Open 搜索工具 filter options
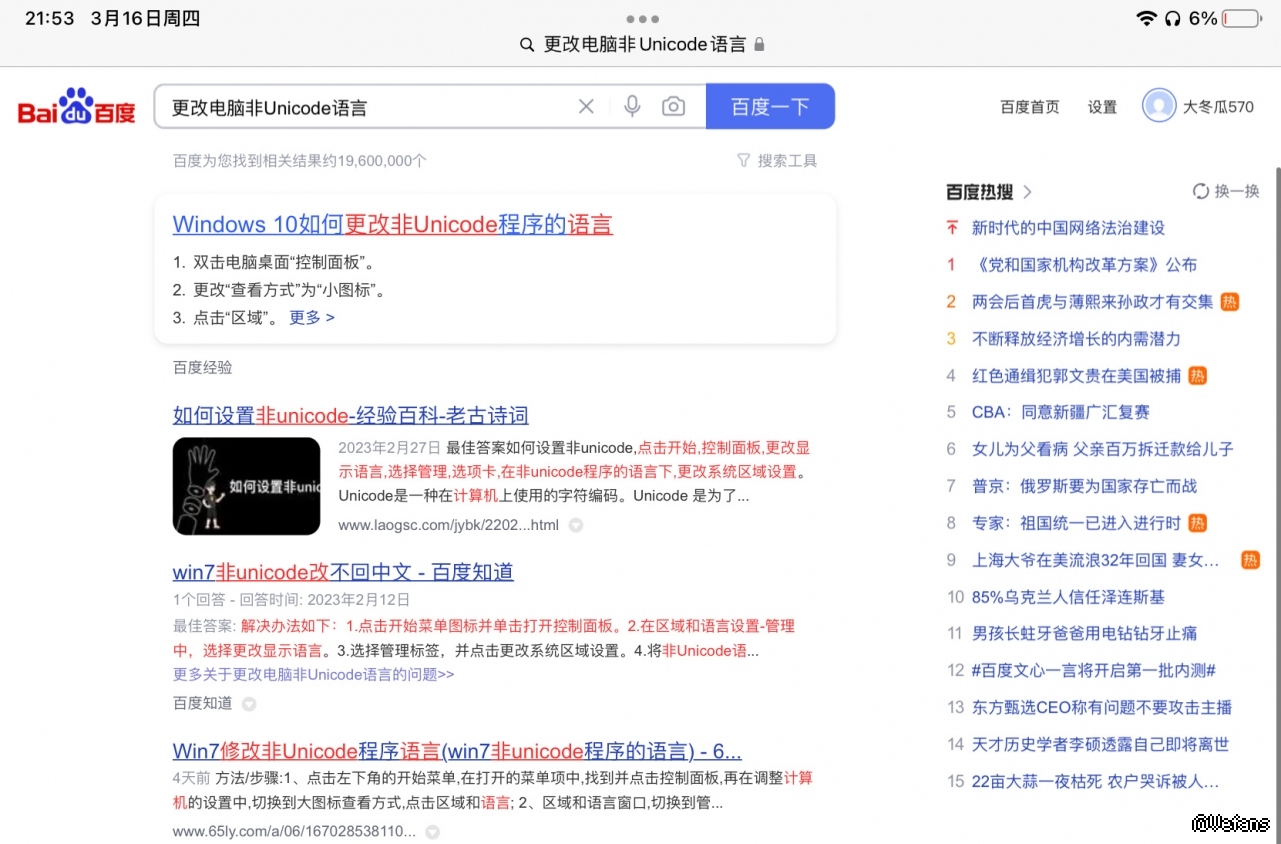The height and width of the screenshot is (844, 1281). coord(777,160)
